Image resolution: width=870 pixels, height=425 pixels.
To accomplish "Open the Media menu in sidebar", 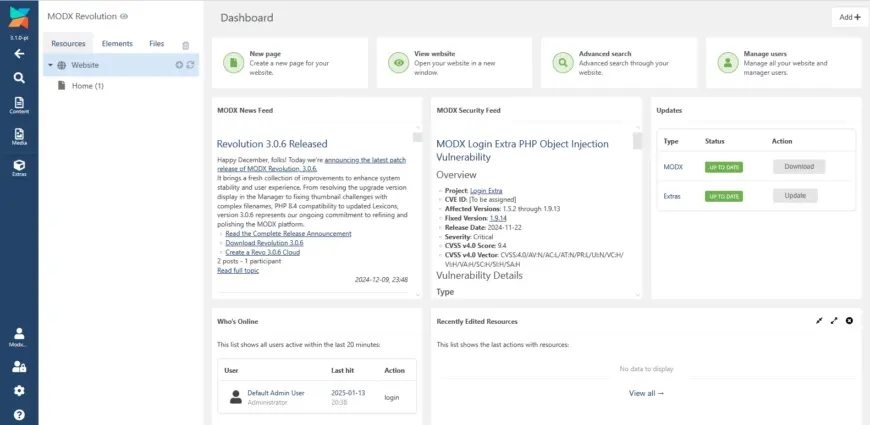I will click(19, 135).
